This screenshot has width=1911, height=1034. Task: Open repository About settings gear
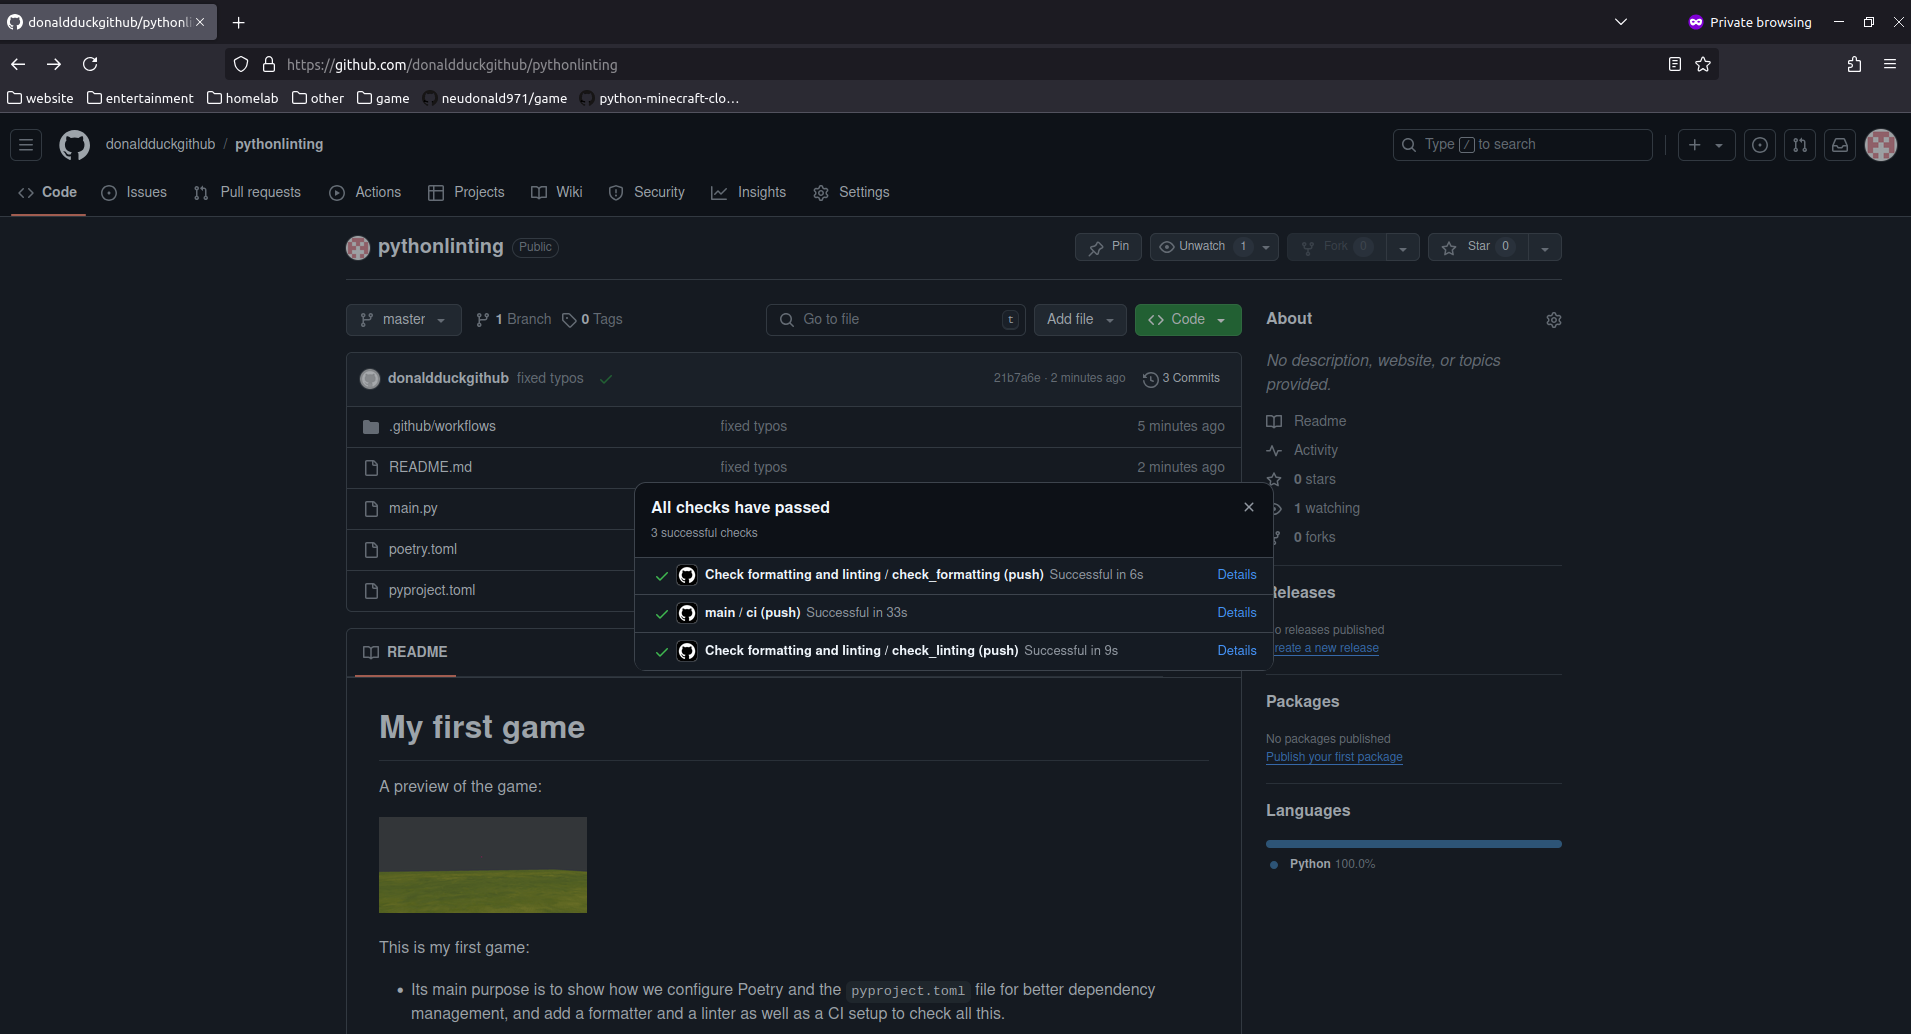[1554, 320]
